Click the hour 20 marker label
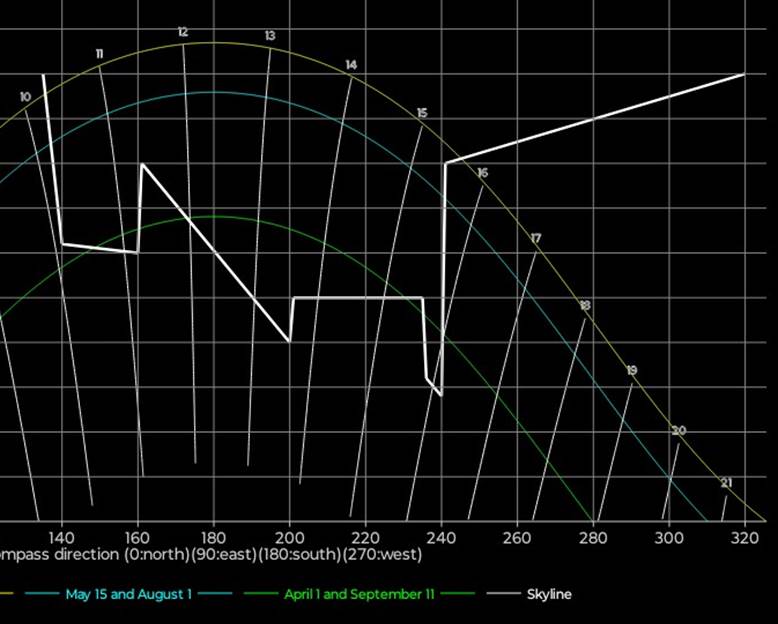 679,430
